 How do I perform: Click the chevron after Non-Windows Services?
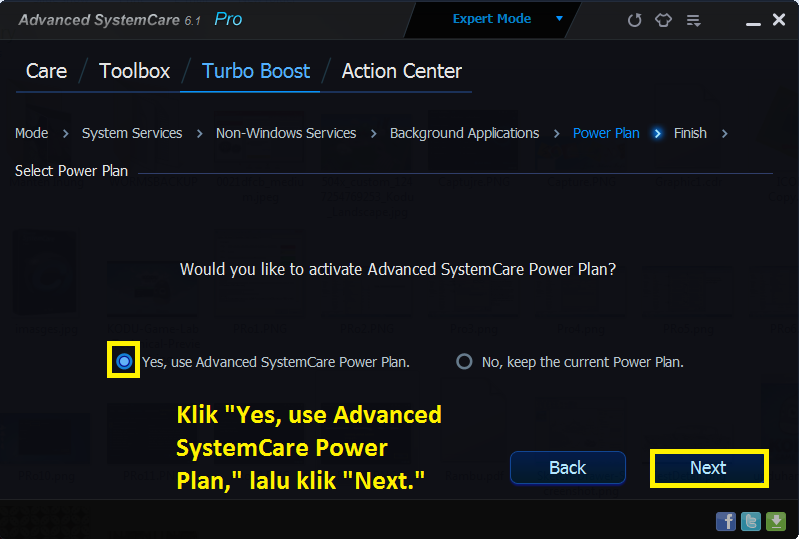(374, 133)
